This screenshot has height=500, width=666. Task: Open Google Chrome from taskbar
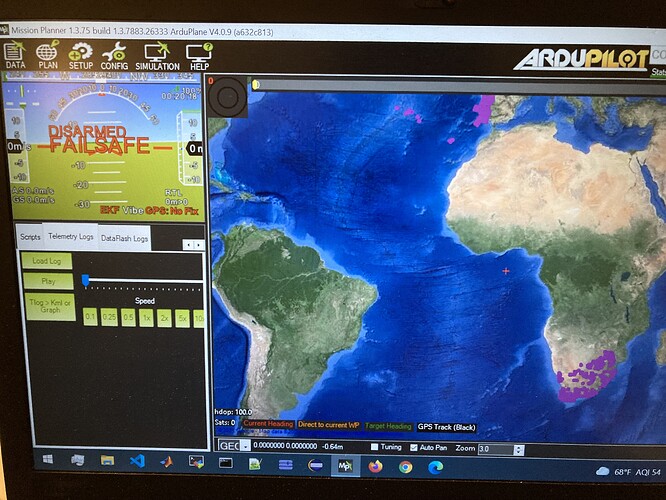[406, 467]
